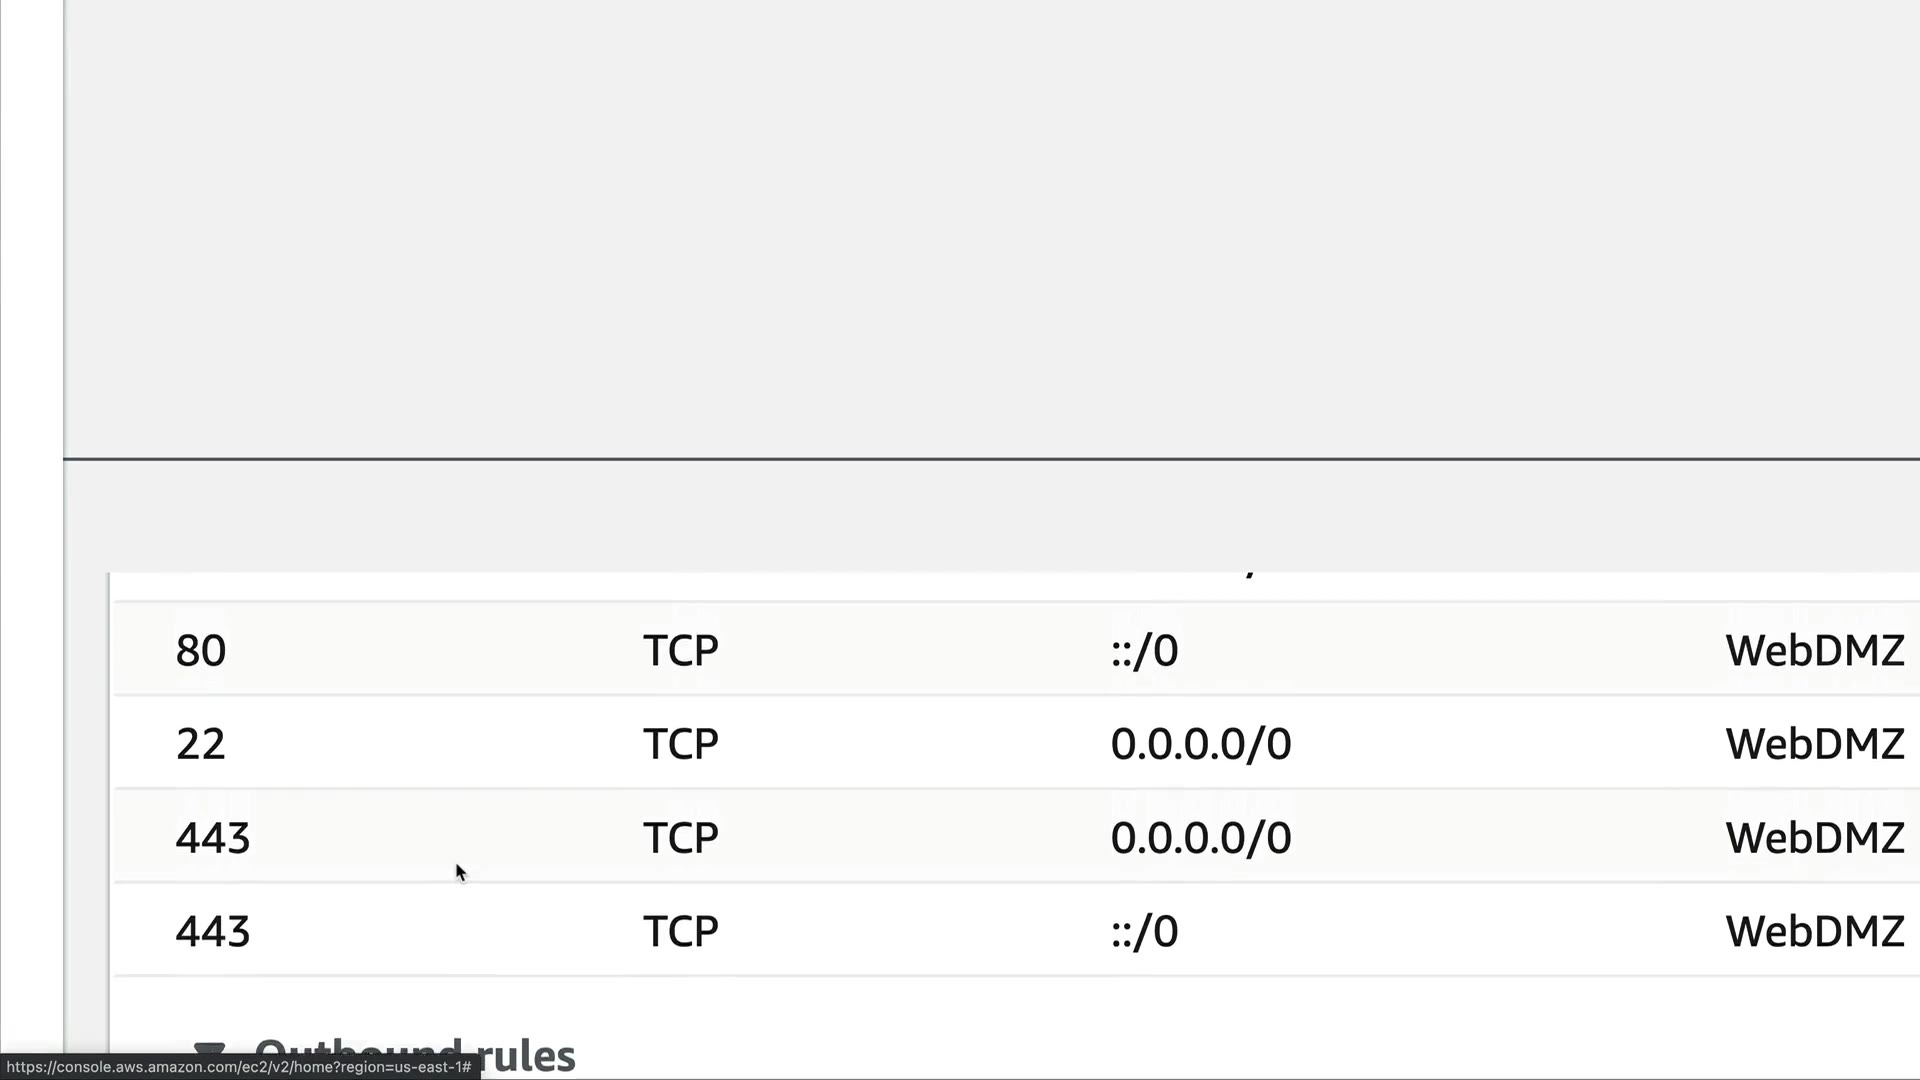Open WebDMZ group in the port 22 row
The width and height of the screenshot is (1920, 1080).
coord(1814,744)
